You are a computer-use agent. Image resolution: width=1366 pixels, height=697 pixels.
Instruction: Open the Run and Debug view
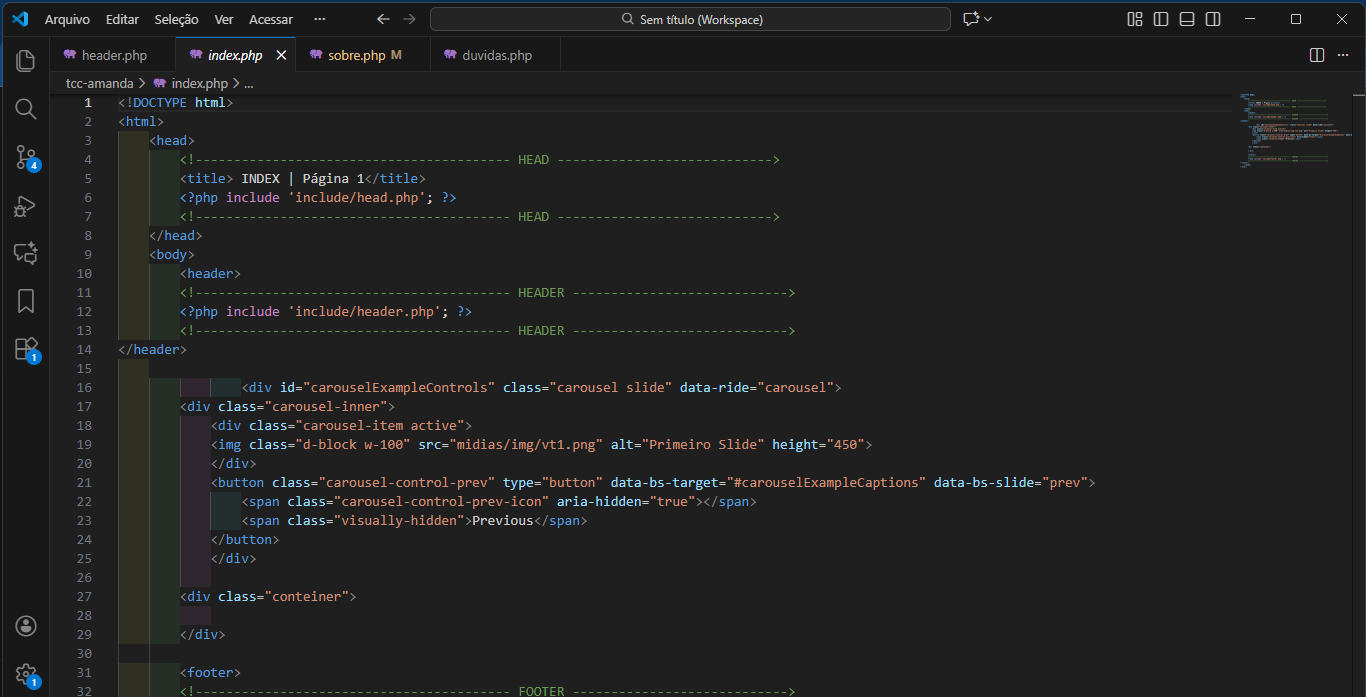26,206
